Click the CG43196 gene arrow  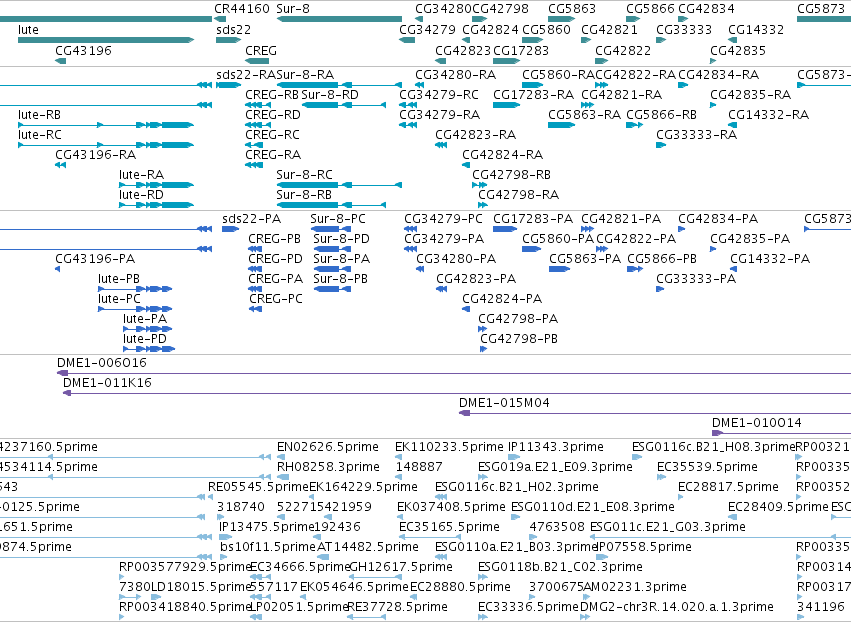[60, 61]
